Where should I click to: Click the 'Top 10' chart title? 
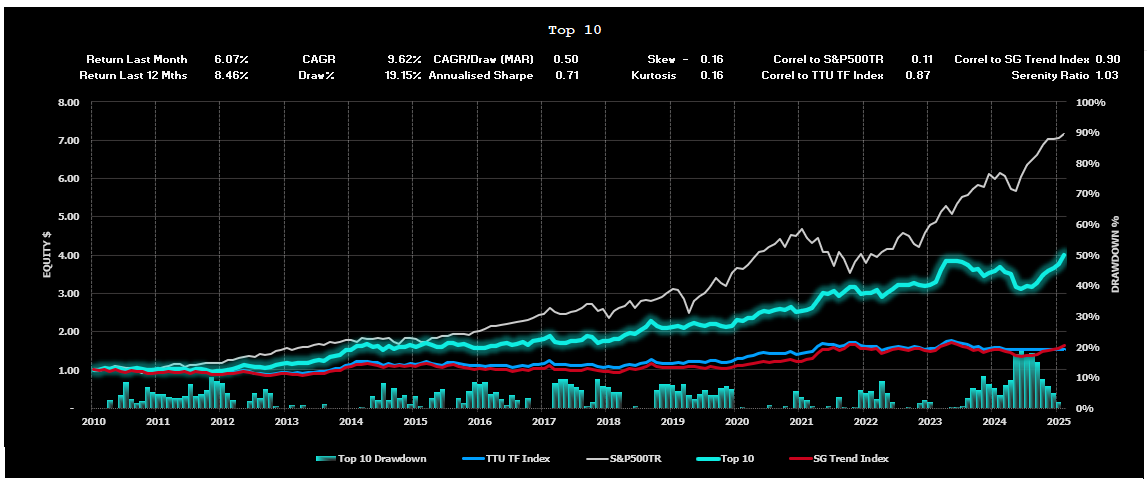tap(575, 30)
